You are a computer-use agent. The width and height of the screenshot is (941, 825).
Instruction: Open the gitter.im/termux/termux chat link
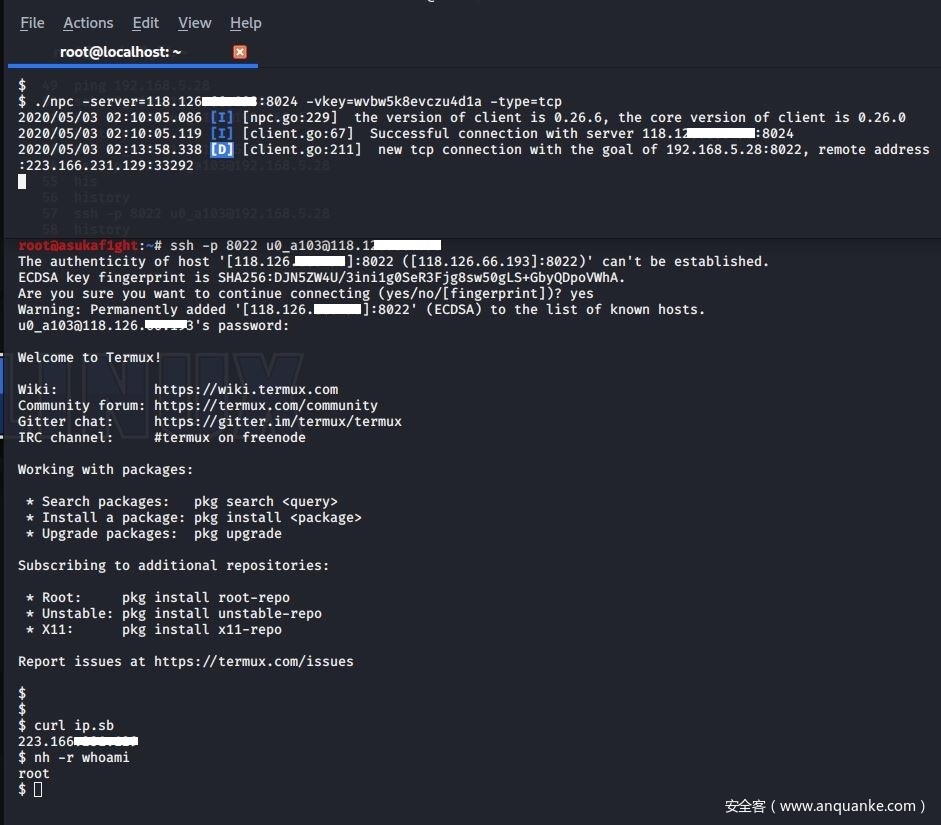click(278, 421)
